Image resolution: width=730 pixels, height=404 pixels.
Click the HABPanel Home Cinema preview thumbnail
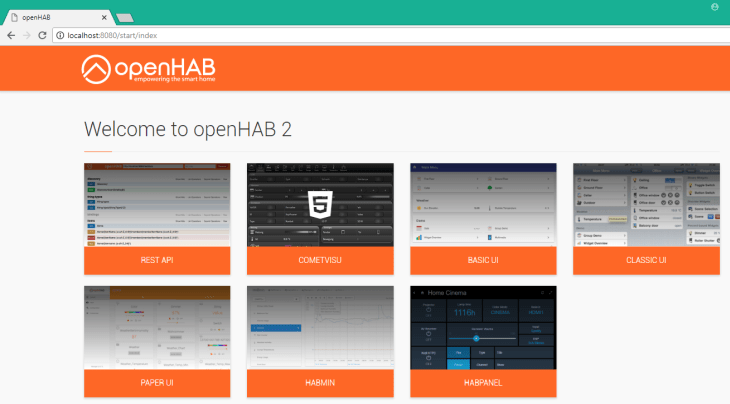coord(483,328)
